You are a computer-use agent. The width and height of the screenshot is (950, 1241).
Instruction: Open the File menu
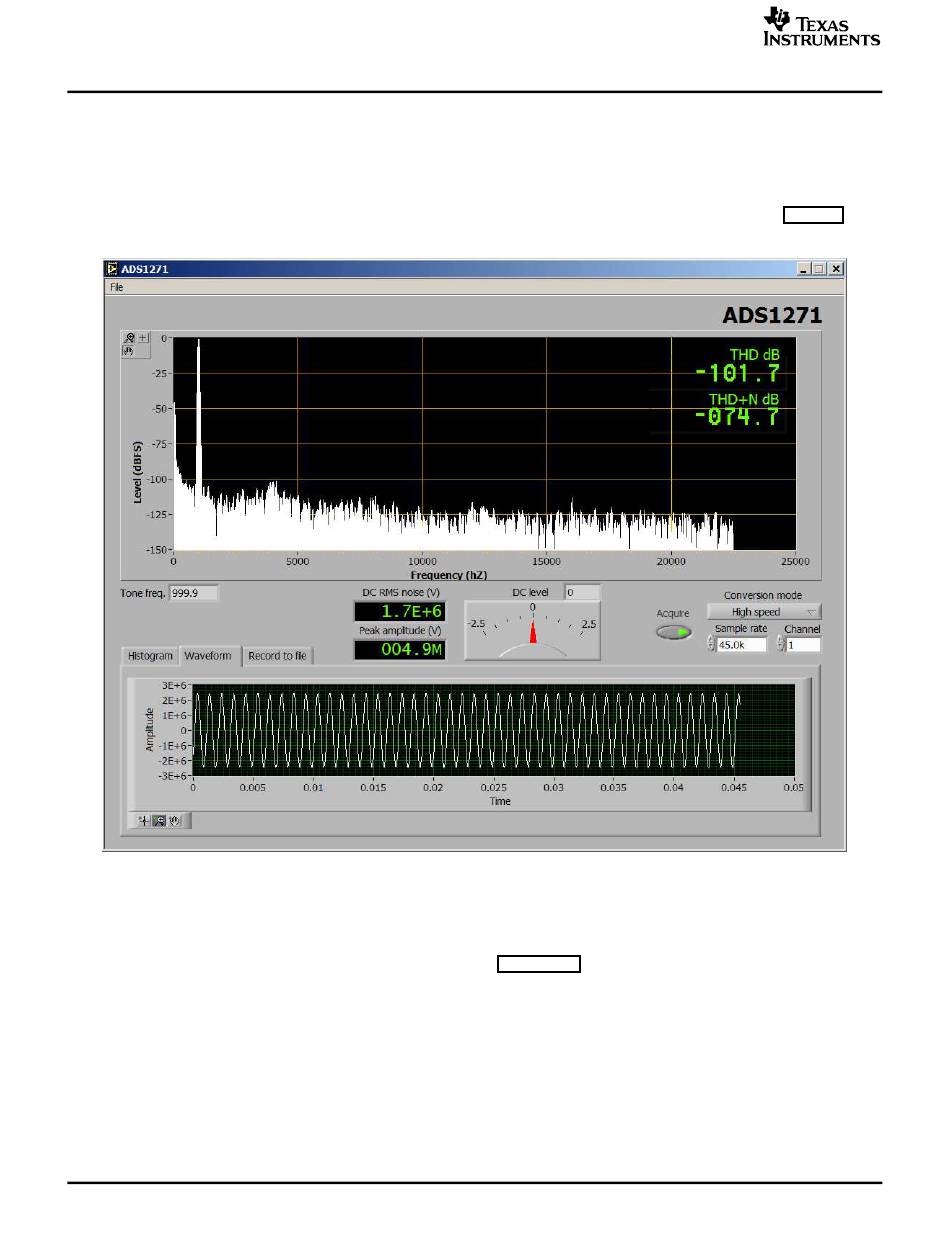[117, 287]
